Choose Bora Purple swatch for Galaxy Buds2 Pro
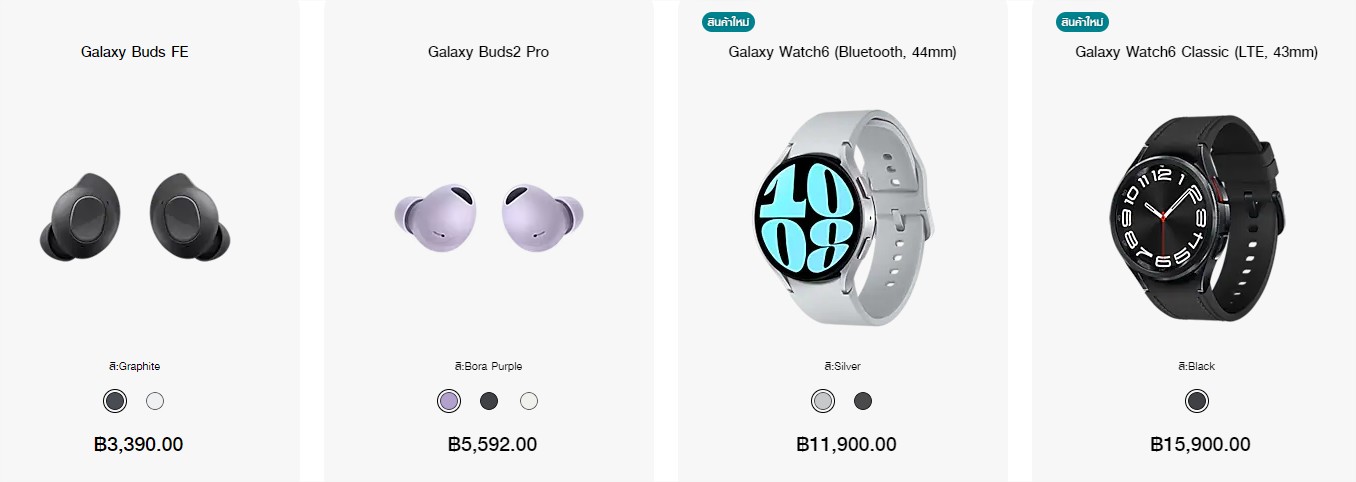Image resolution: width=1356 pixels, height=482 pixels. click(449, 401)
